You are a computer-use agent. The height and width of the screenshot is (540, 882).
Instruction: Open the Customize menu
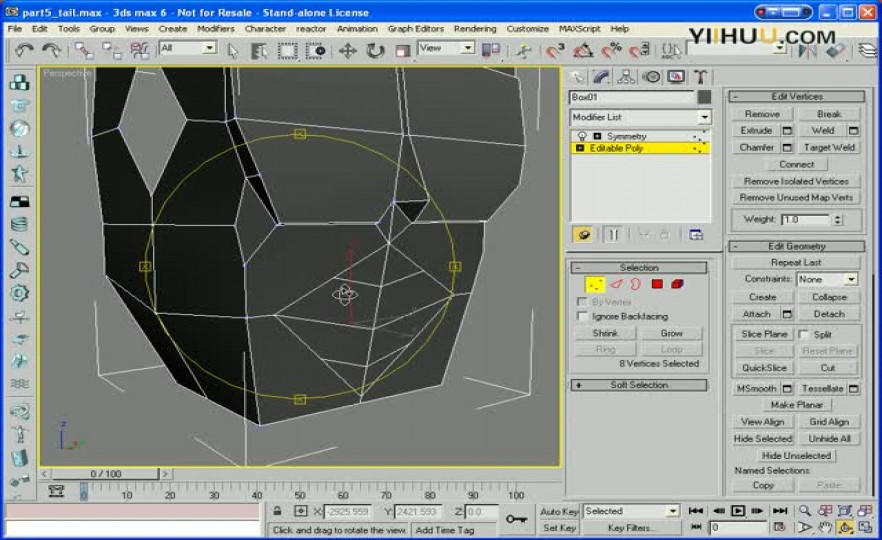528,29
